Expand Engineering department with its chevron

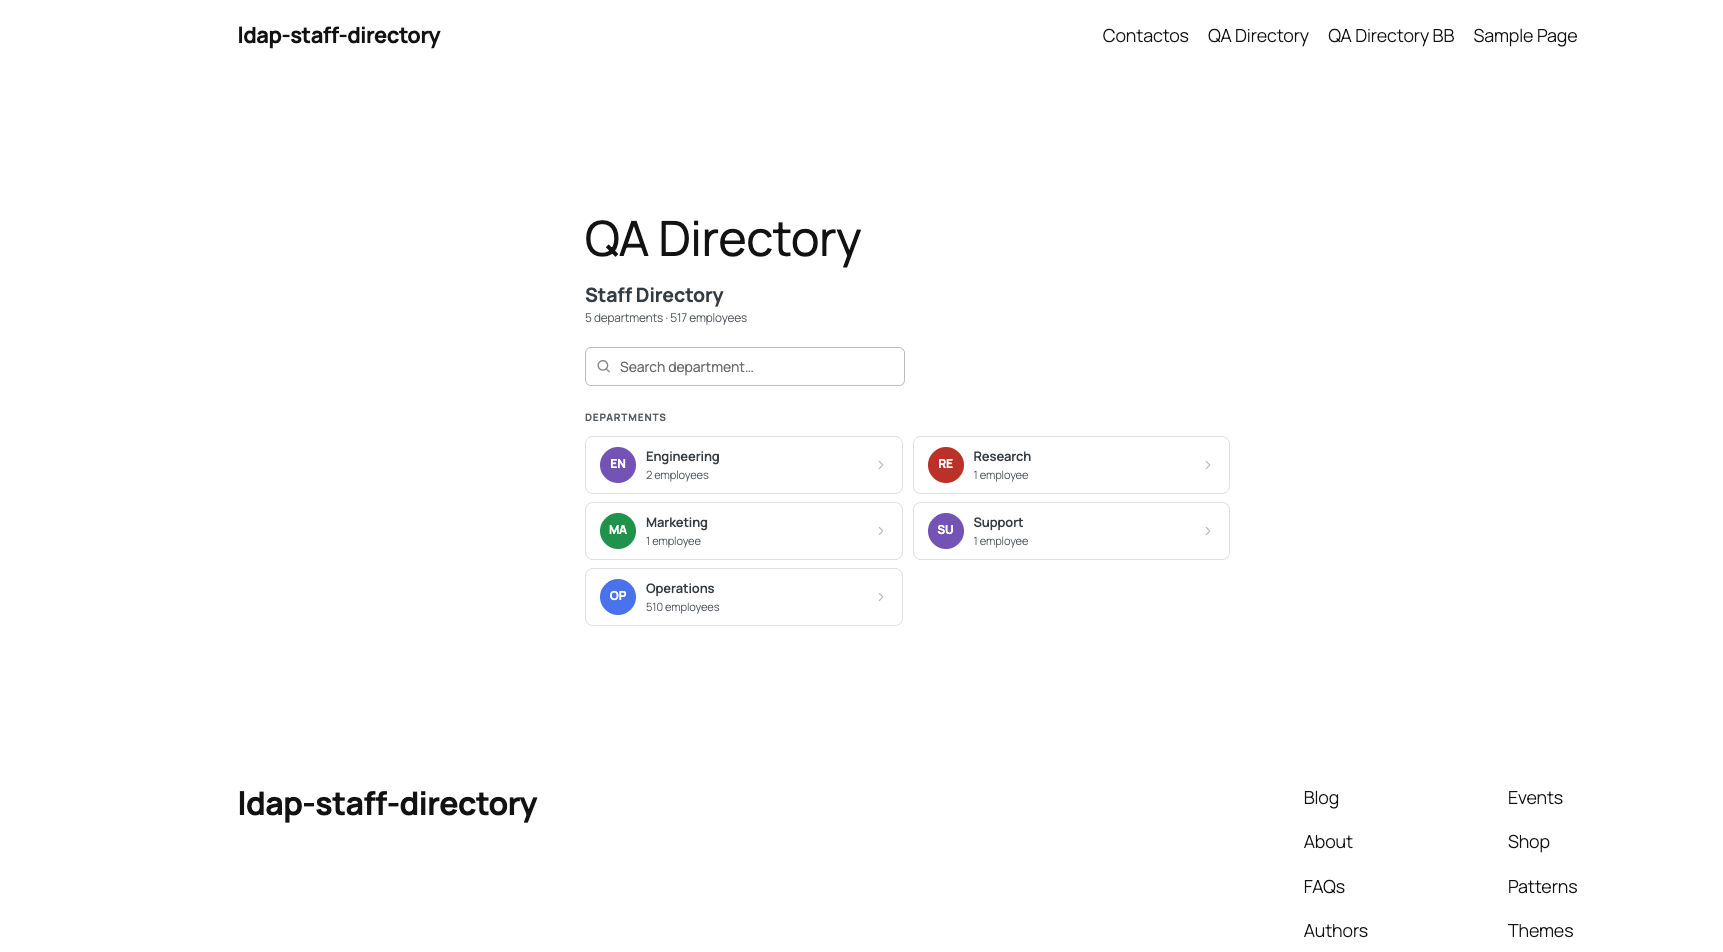pos(881,465)
